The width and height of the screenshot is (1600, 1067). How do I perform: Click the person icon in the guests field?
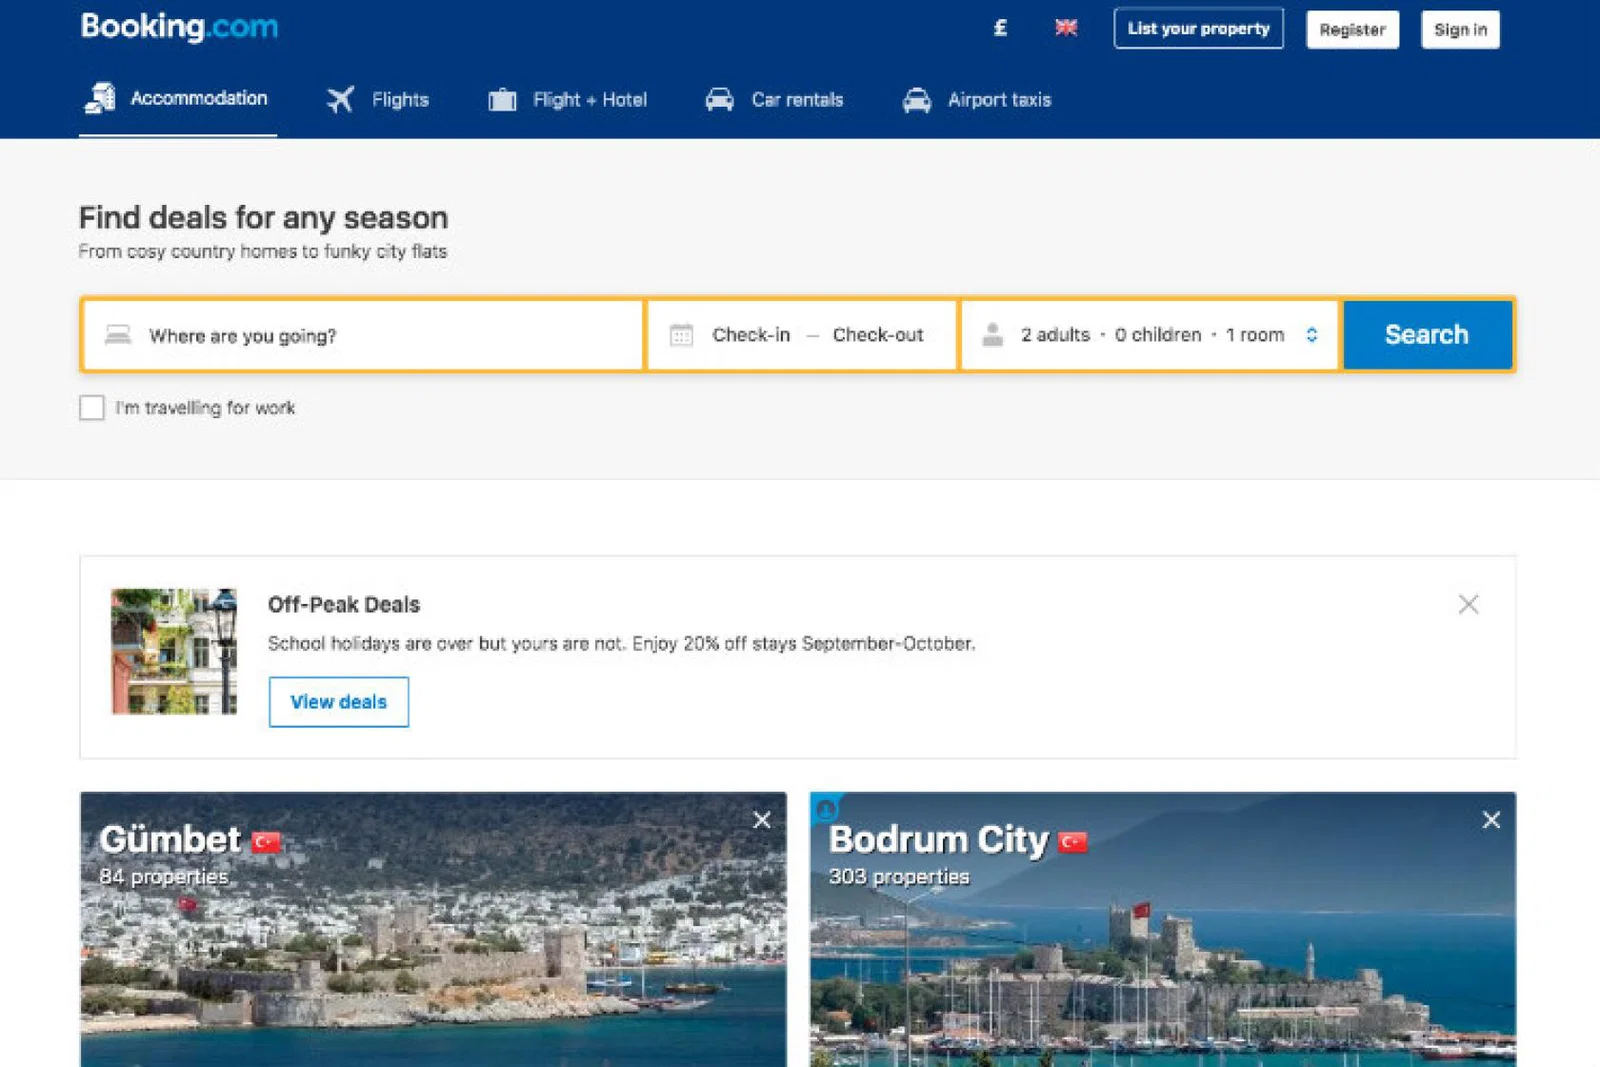click(x=992, y=334)
